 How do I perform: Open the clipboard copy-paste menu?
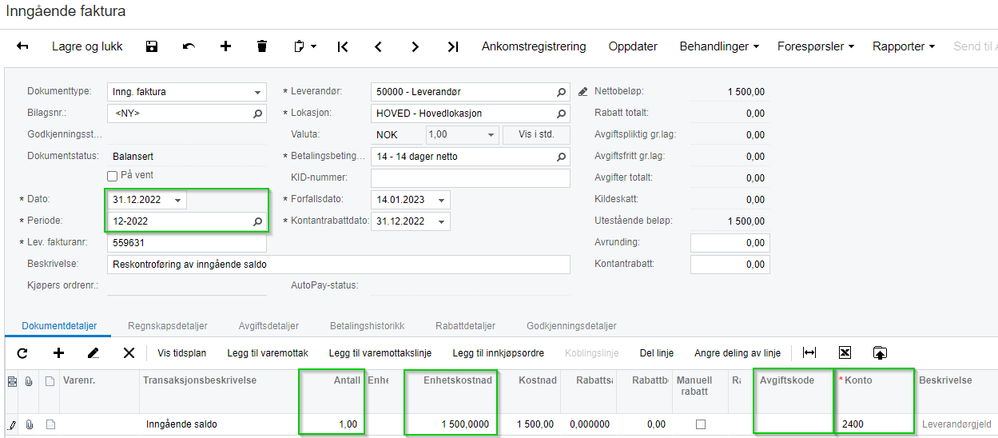click(306, 46)
